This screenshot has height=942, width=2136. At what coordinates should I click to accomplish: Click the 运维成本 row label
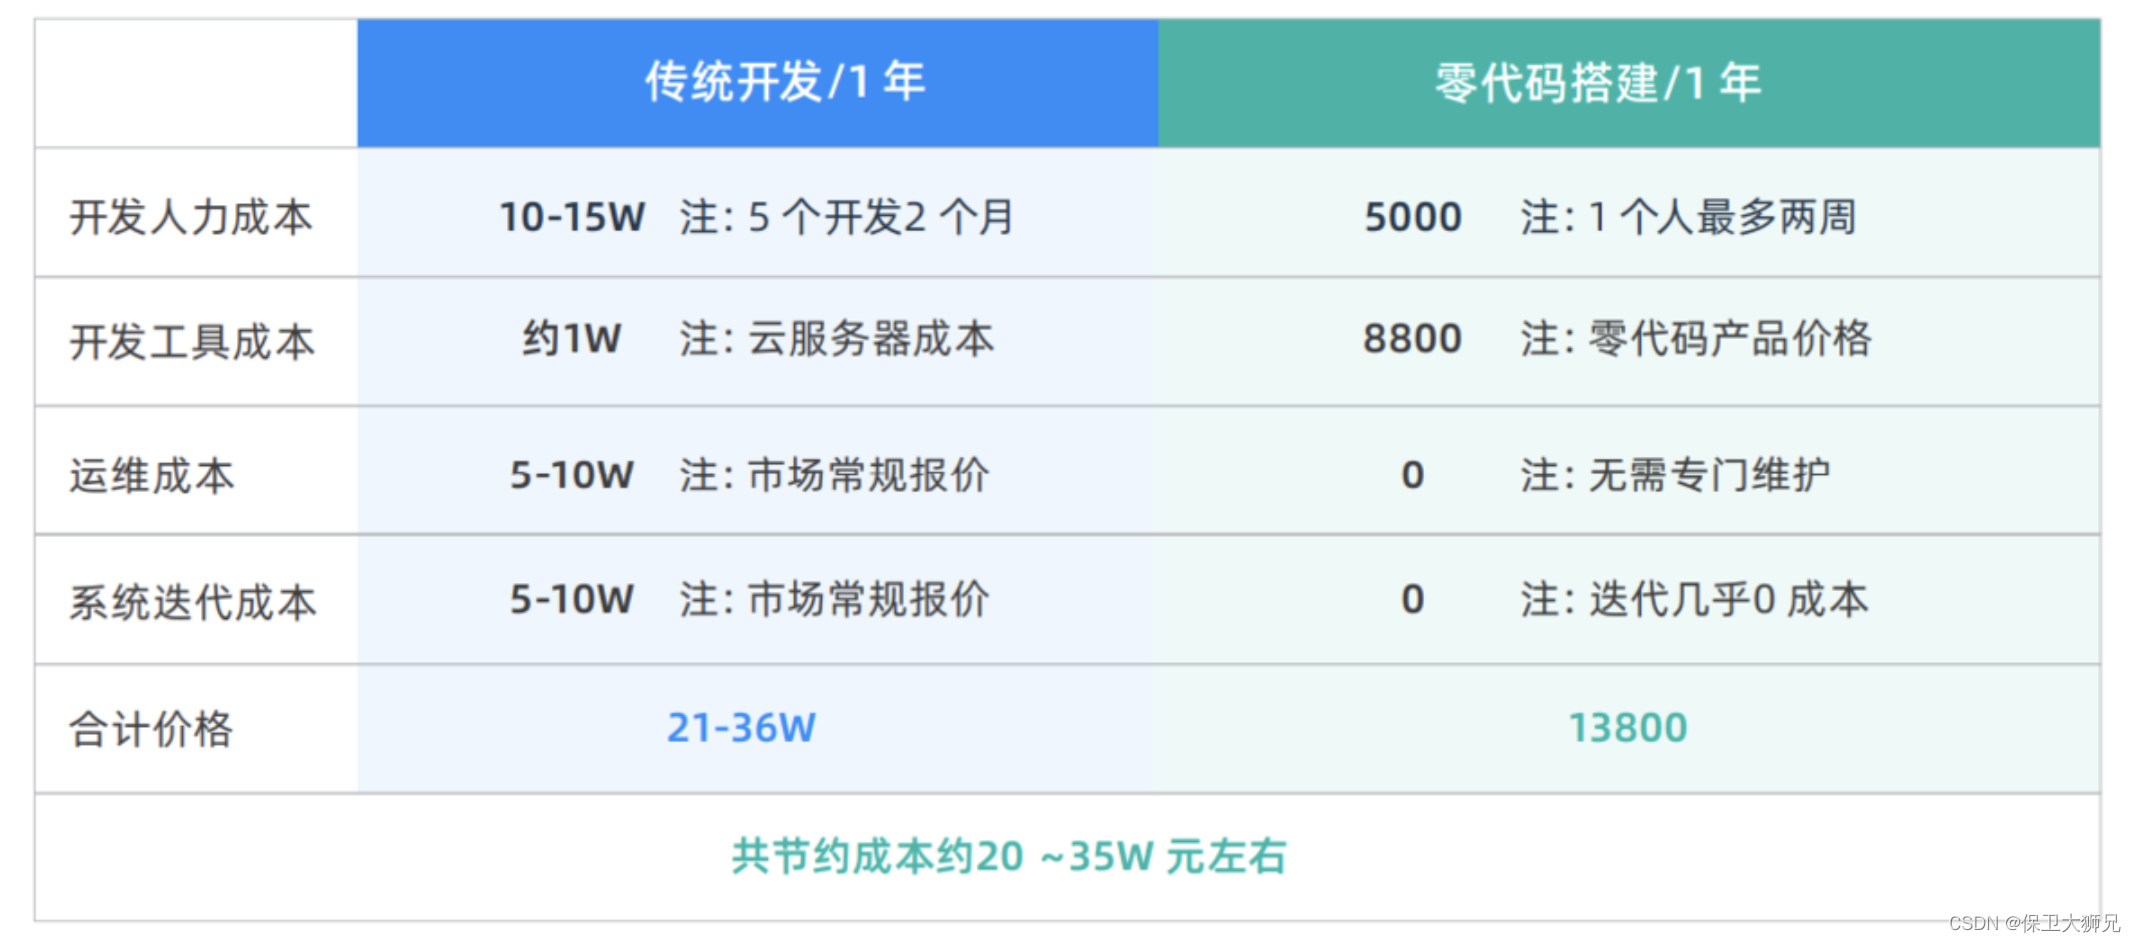click(x=151, y=476)
